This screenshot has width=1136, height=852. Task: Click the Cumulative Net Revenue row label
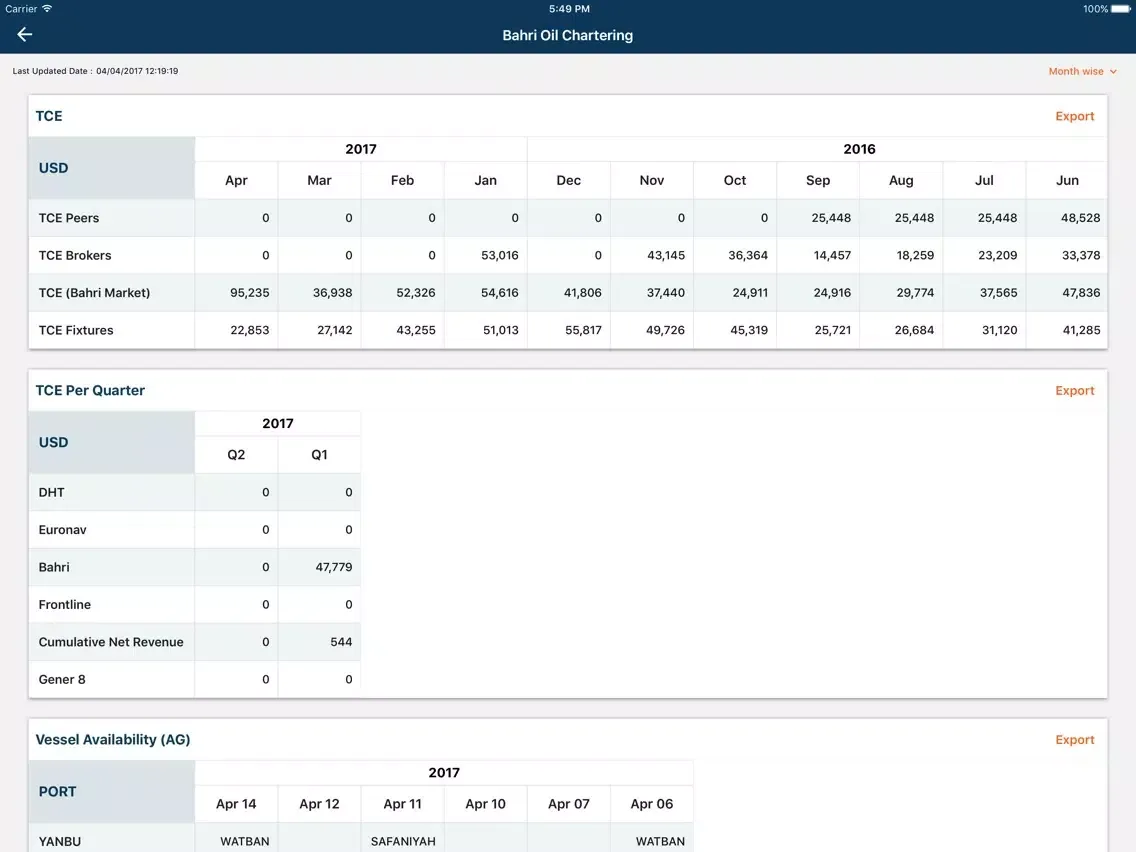[111, 643]
